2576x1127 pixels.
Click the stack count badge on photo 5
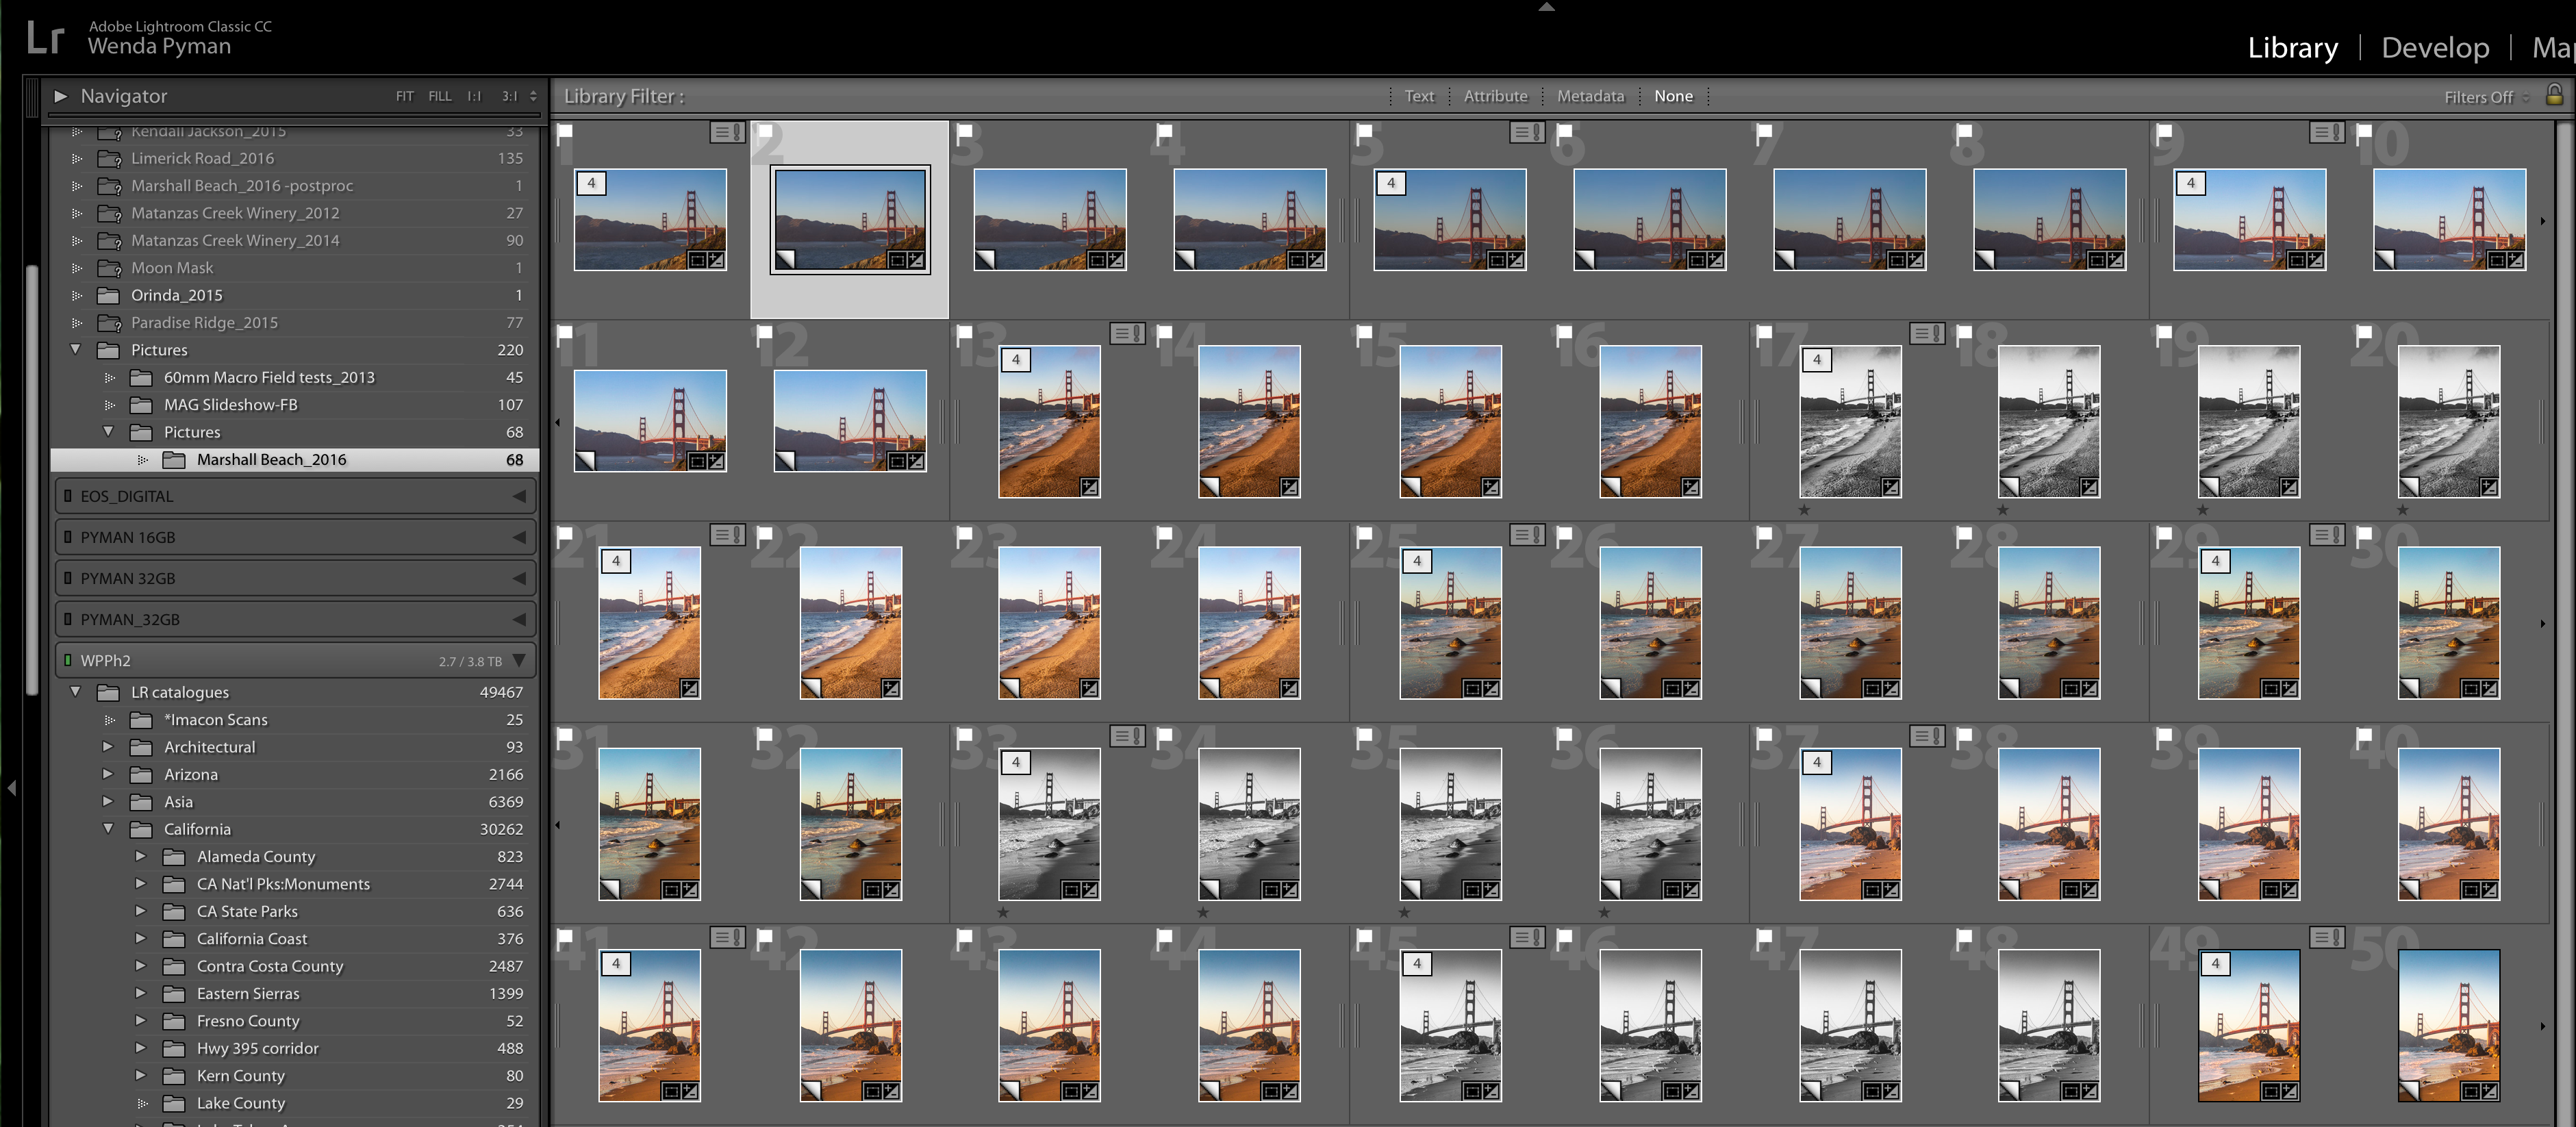tap(1391, 183)
